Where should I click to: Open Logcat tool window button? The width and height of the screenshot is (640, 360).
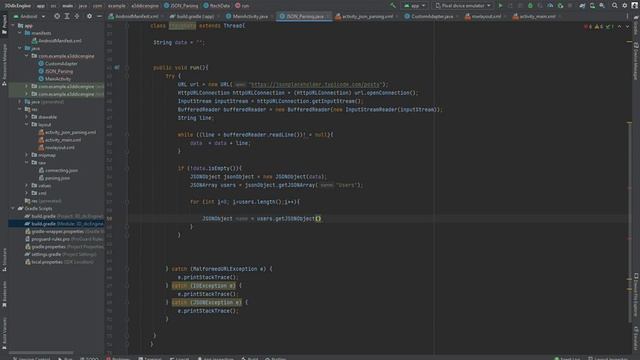[x=180, y=358]
